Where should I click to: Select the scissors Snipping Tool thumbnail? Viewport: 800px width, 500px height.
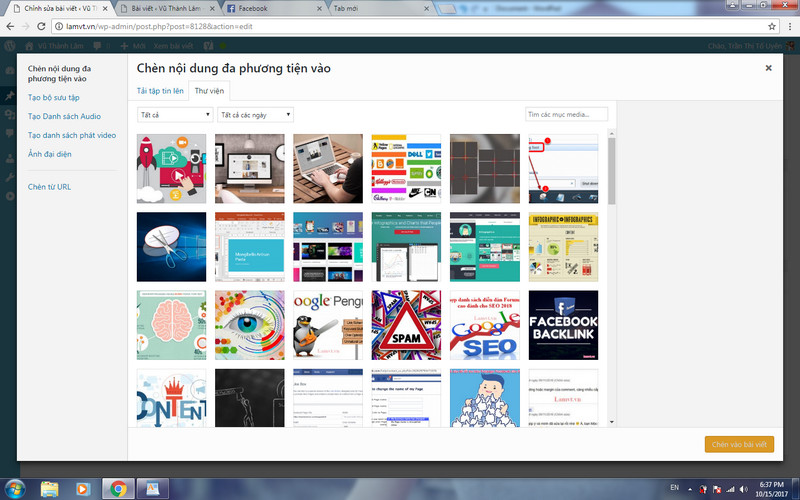click(171, 247)
